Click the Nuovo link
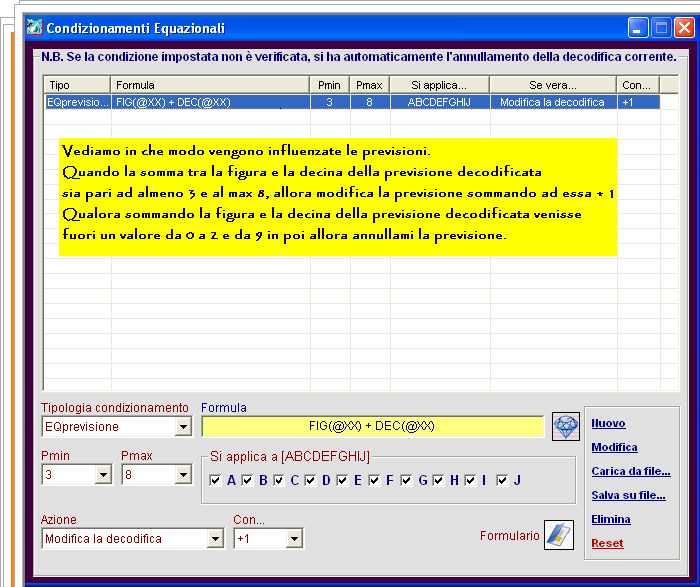 (x=608, y=423)
